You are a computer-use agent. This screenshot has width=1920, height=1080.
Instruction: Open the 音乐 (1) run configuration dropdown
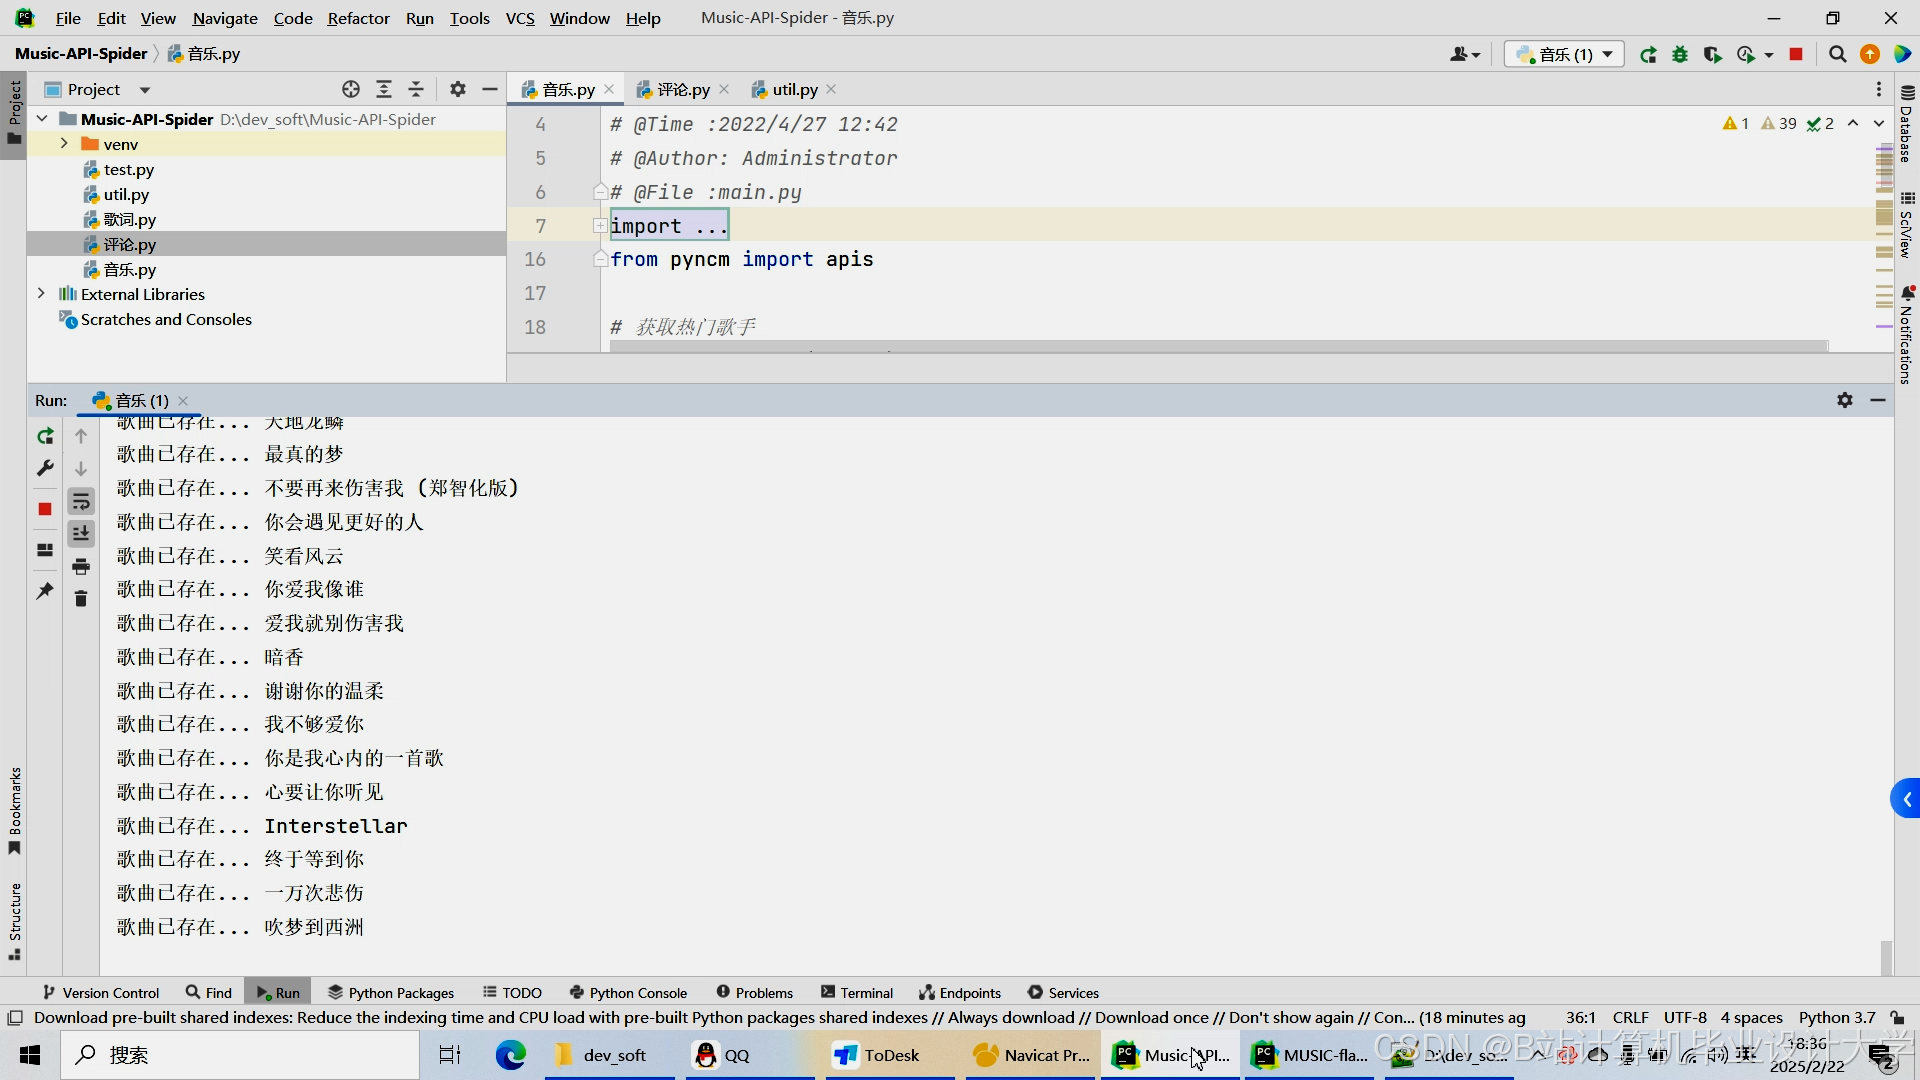click(x=1564, y=55)
